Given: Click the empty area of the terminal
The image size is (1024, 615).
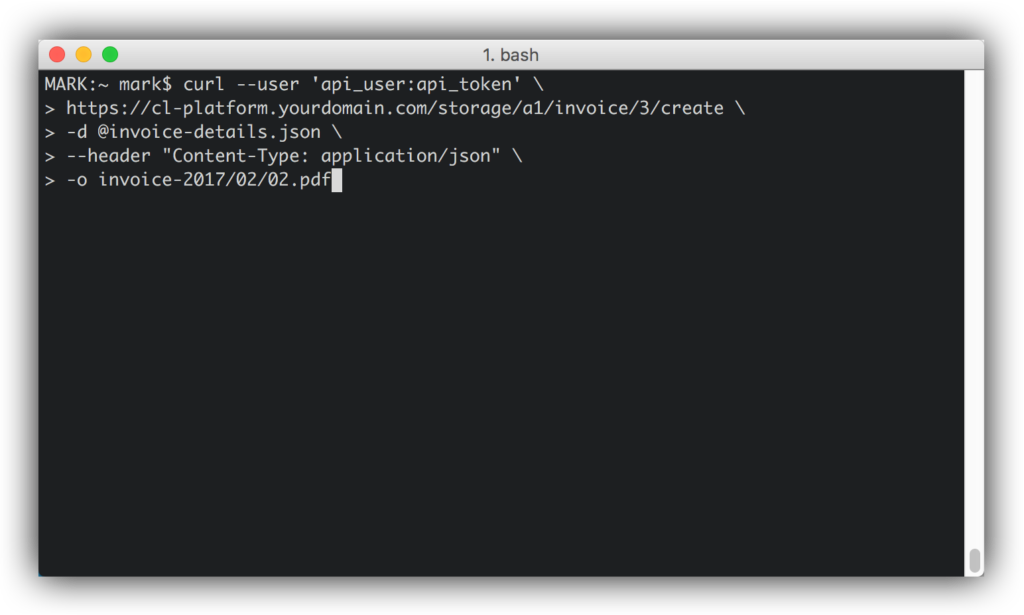Looking at the screenshot, I should pyautogui.click(x=500, y=380).
